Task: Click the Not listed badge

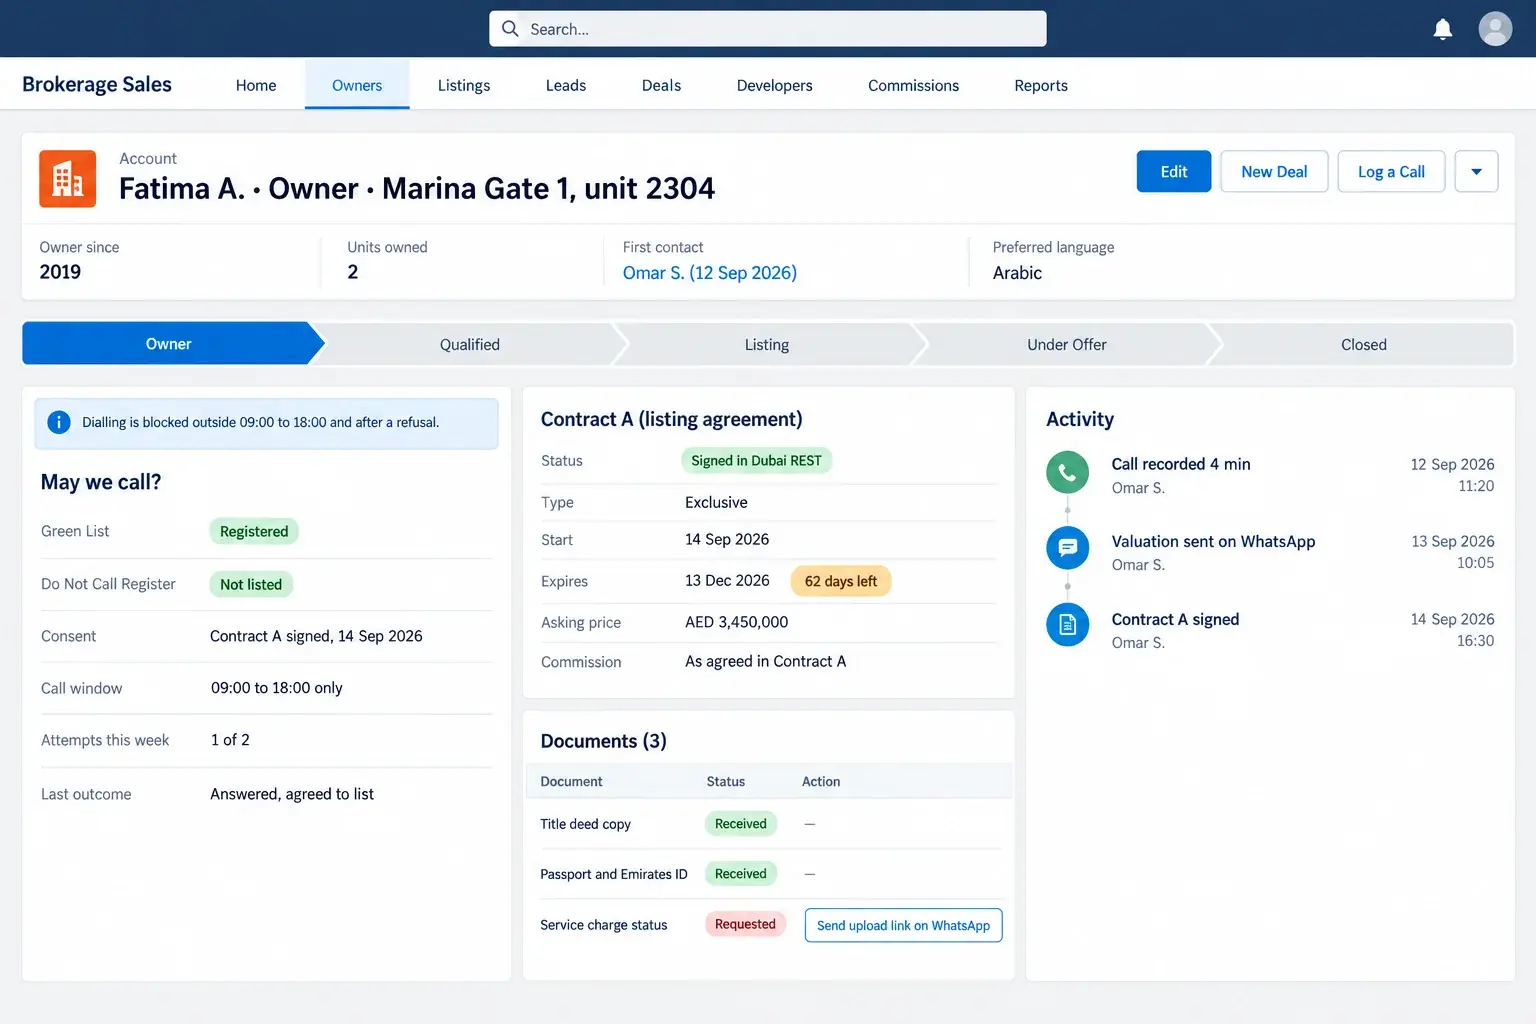Action: tap(251, 584)
